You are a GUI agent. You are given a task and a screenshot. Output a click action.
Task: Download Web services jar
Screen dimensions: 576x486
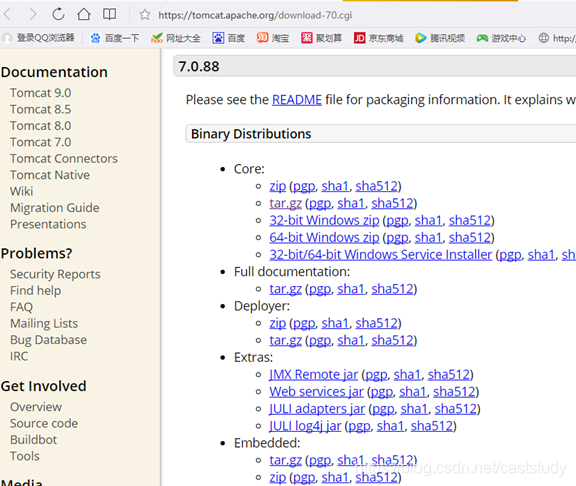(316, 392)
